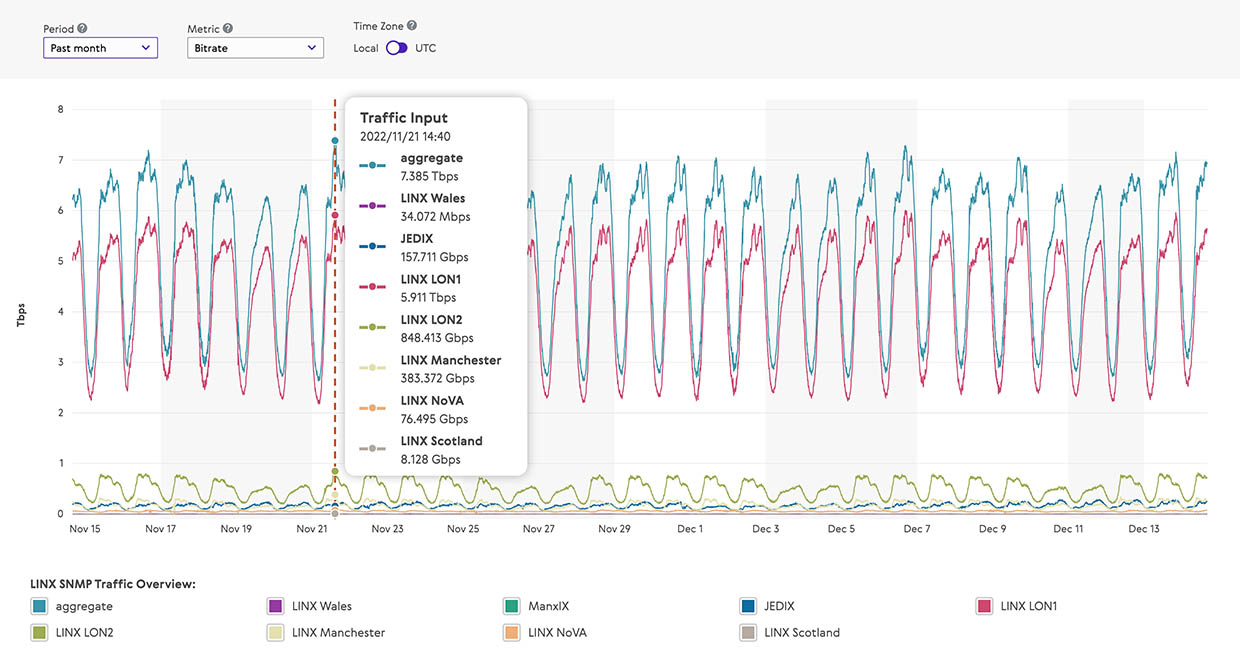Click the aggregate data point on the dashed marker line
1240x662 pixels.
[335, 141]
